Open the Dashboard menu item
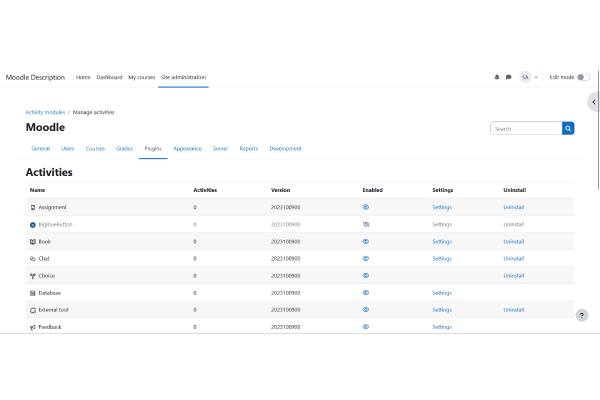Image resolution: width=600 pixels, height=400 pixels. pyautogui.click(x=109, y=77)
